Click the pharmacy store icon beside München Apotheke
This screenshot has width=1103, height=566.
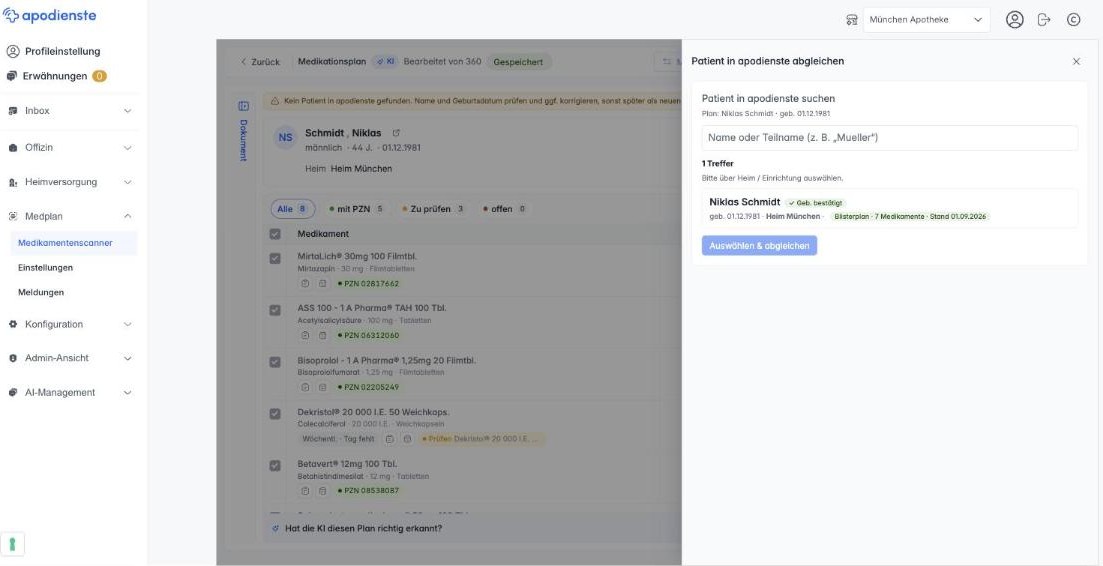click(851, 20)
